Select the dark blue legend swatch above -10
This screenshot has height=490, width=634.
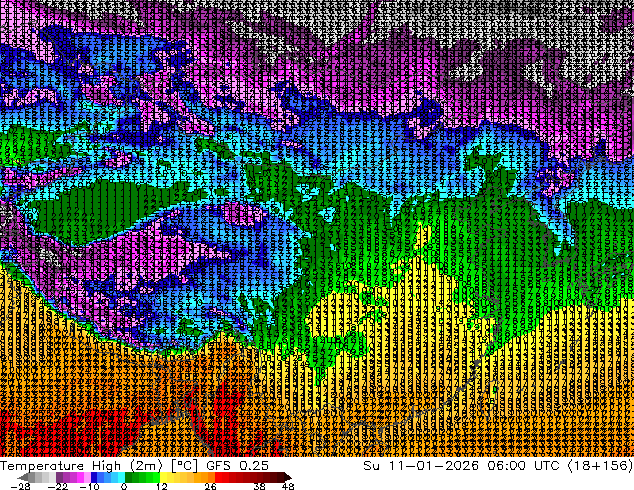click(94, 477)
